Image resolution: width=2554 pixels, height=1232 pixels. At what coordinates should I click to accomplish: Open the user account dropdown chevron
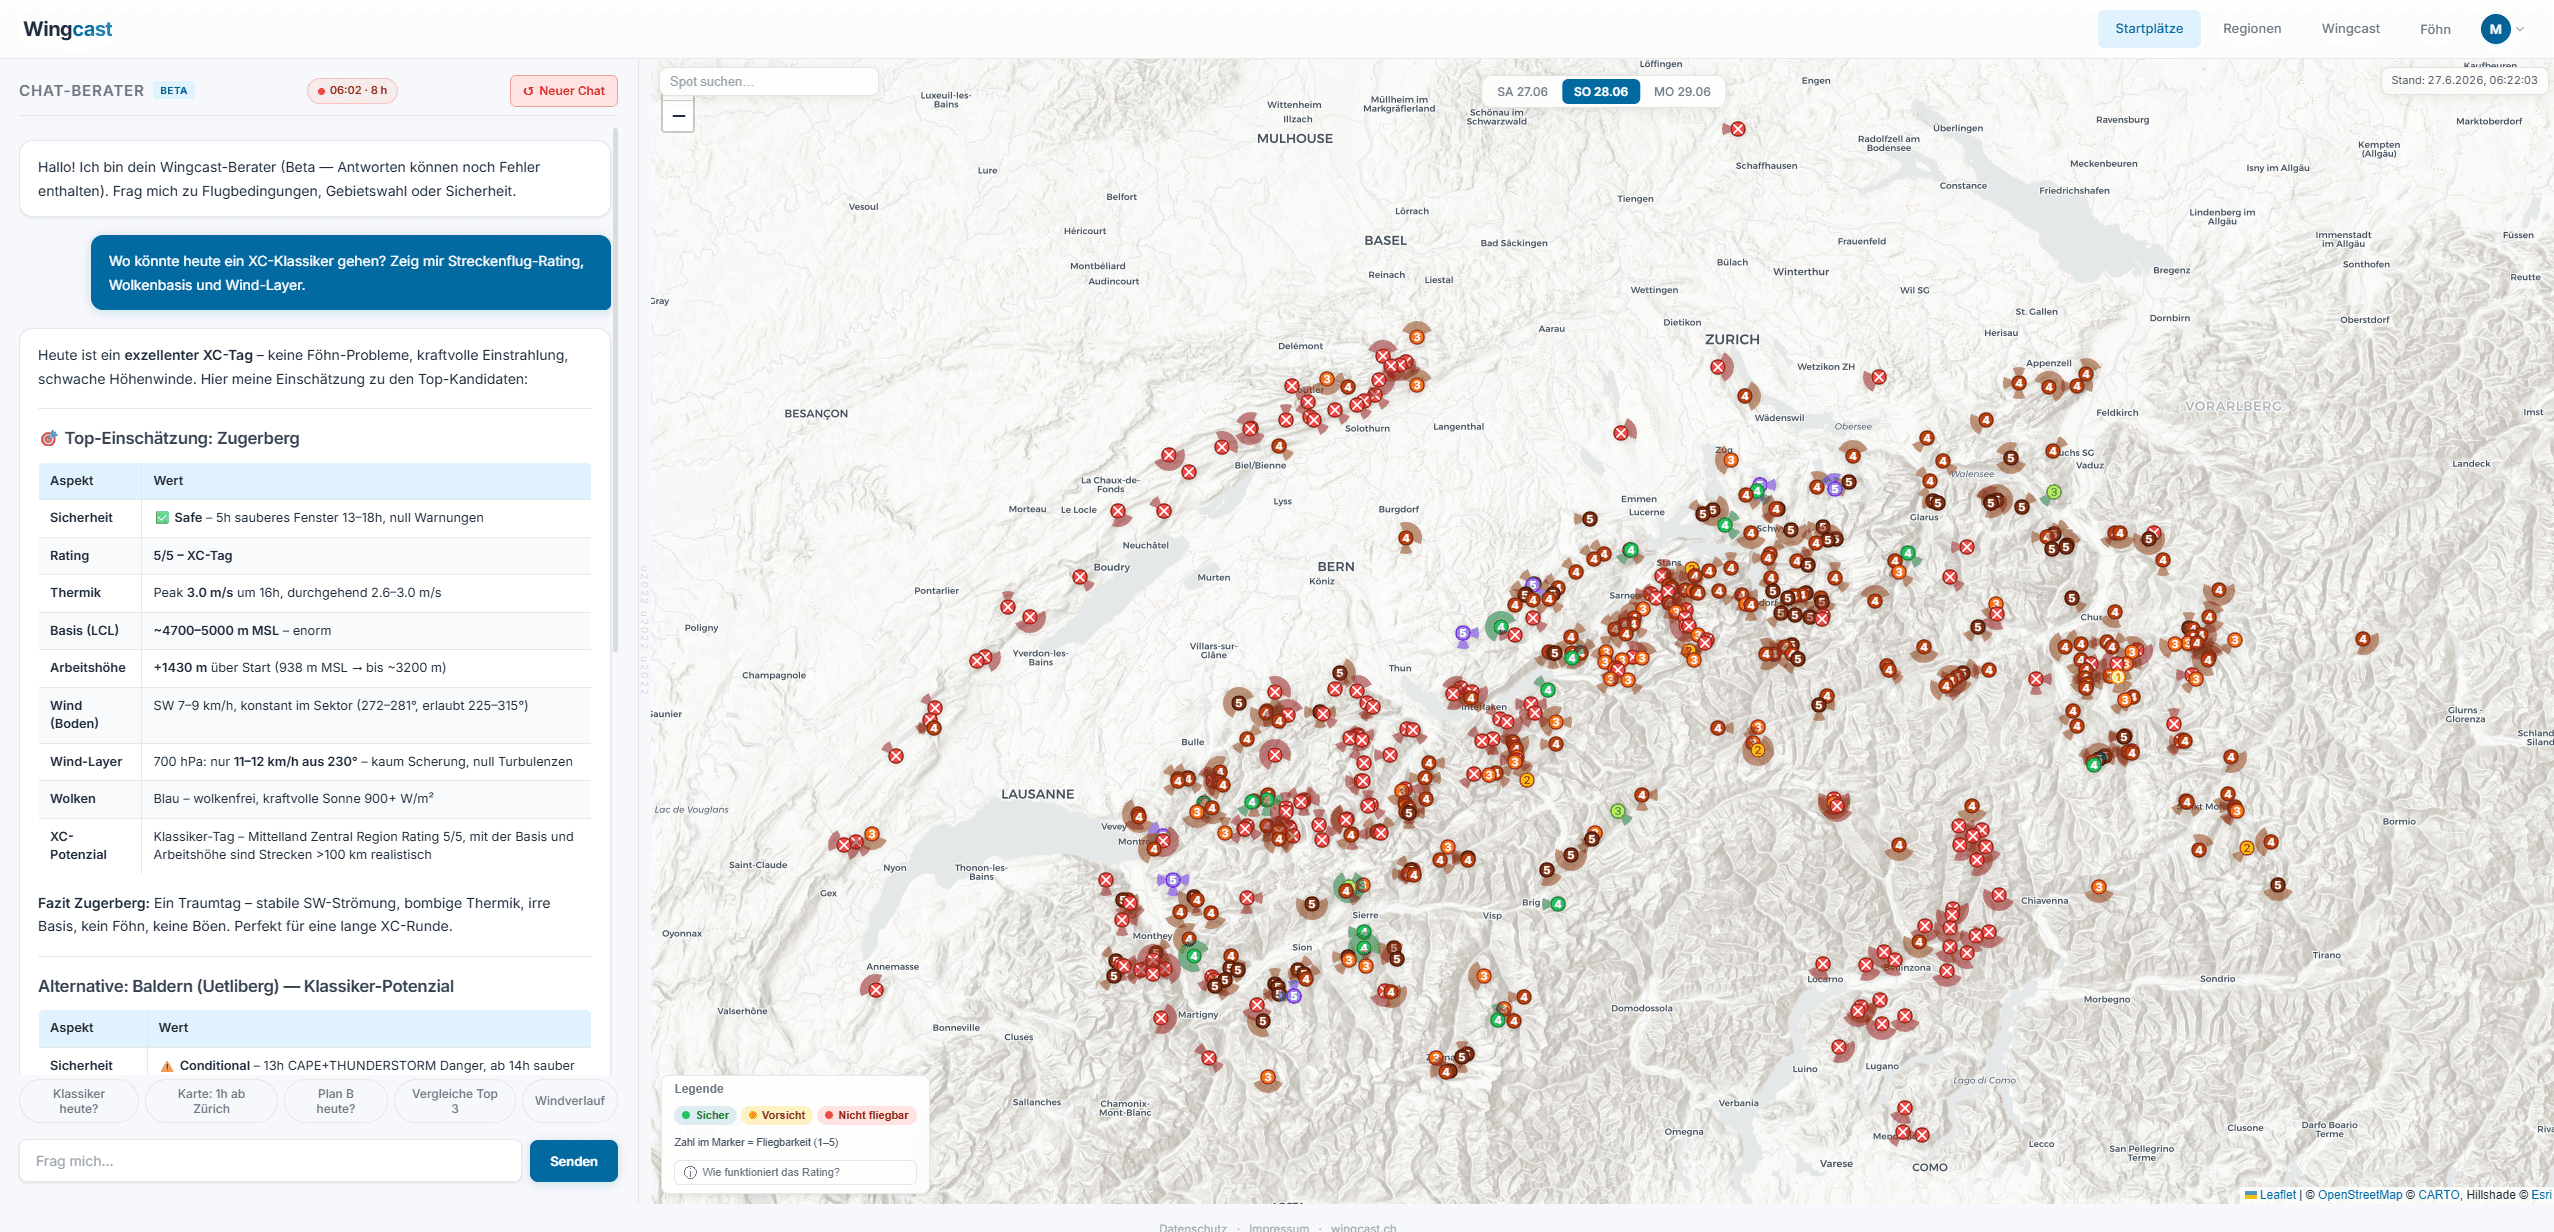click(x=2520, y=29)
